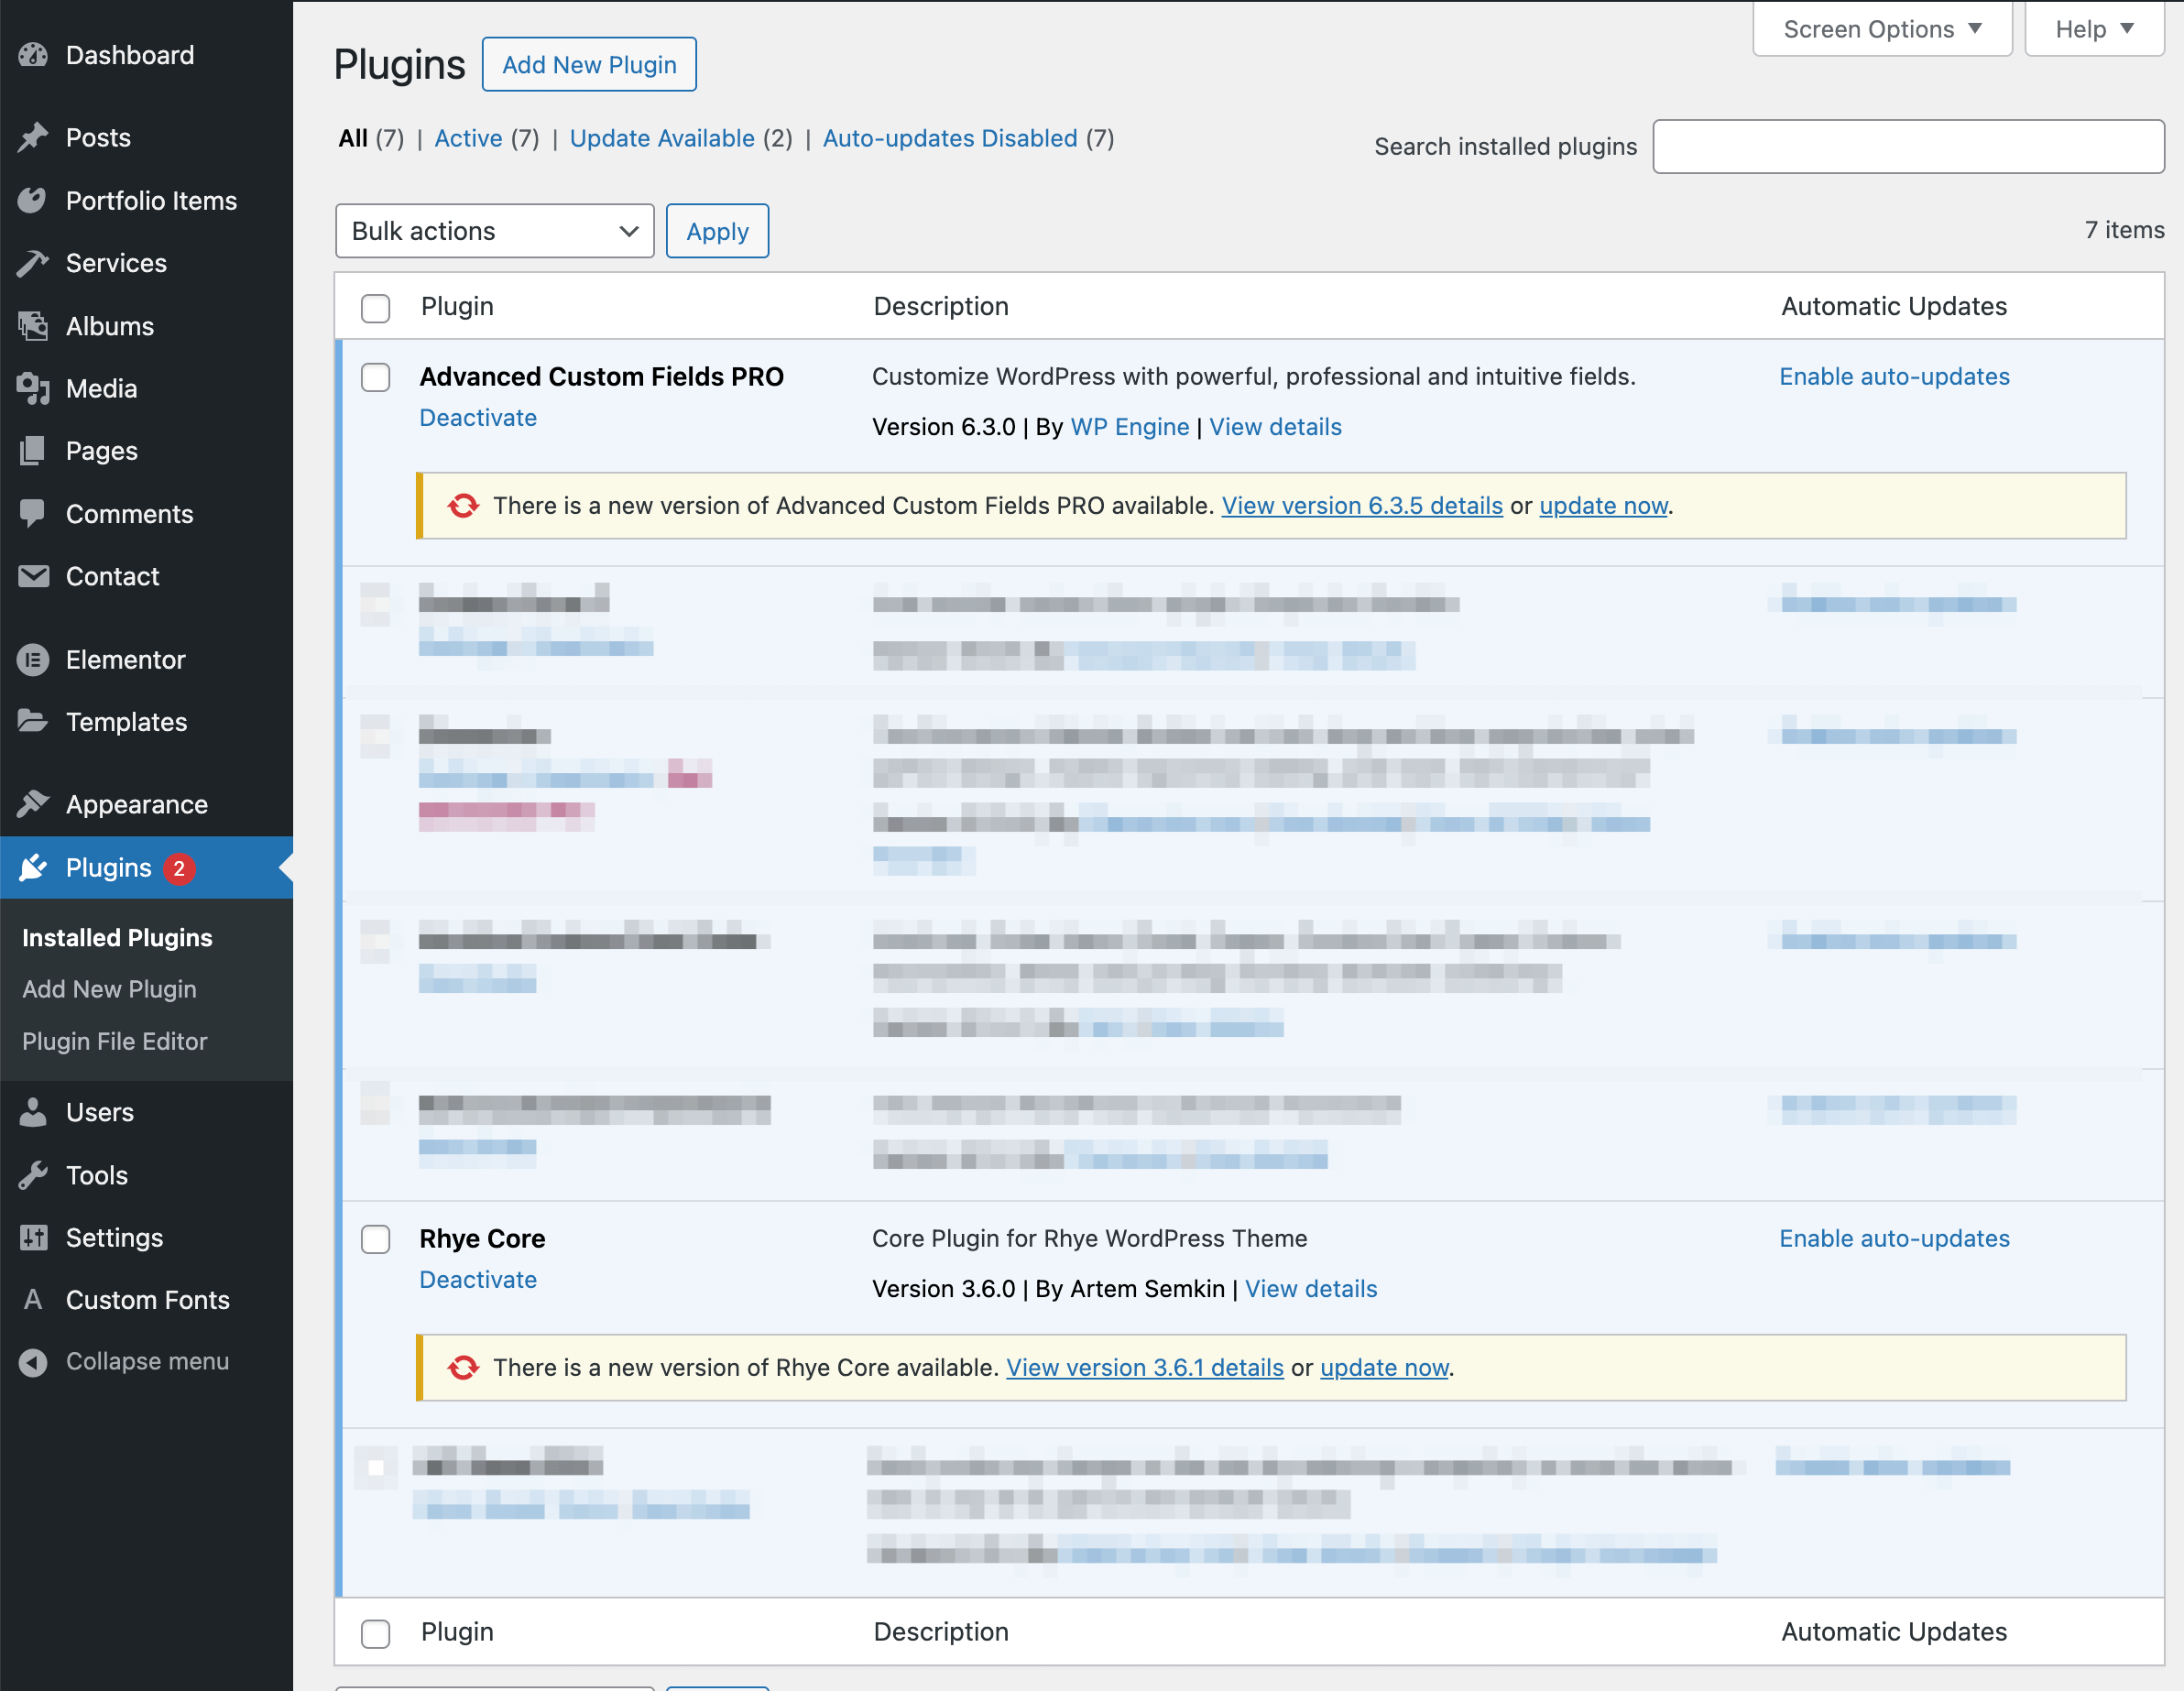Click the Appearance paintbrush icon
The image size is (2184, 1691).
pos(33,804)
